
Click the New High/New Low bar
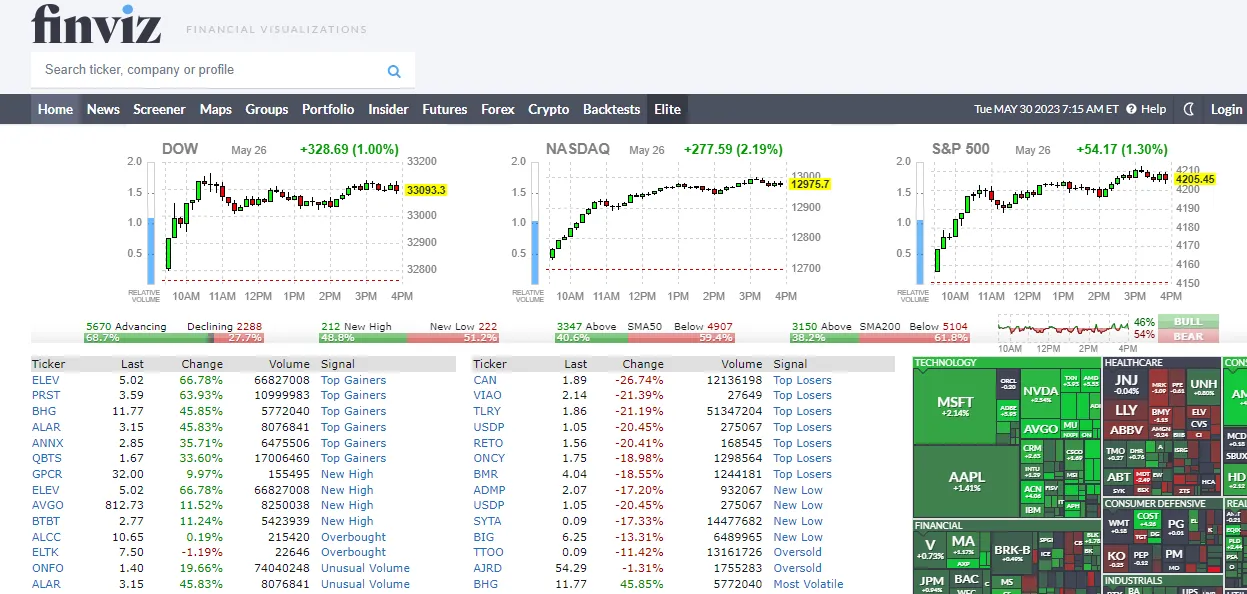(409, 338)
